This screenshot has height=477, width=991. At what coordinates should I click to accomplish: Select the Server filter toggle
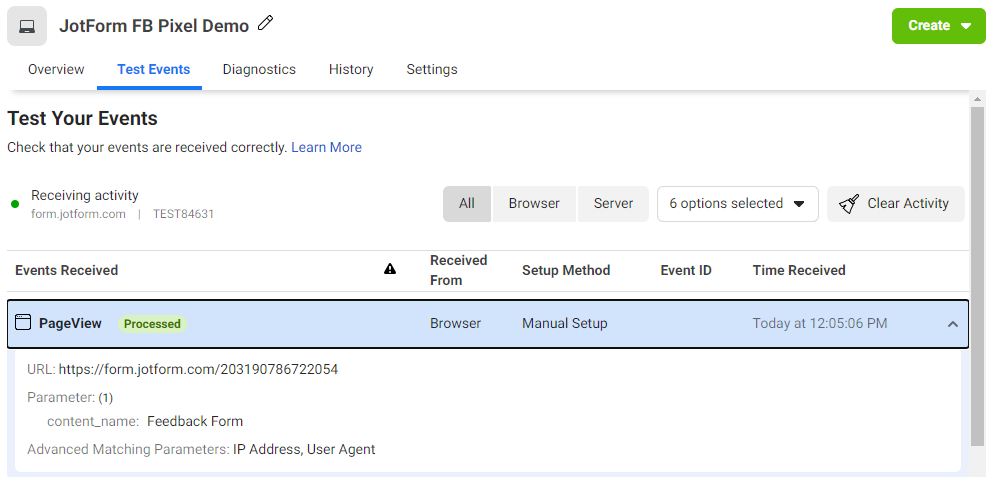(613, 204)
